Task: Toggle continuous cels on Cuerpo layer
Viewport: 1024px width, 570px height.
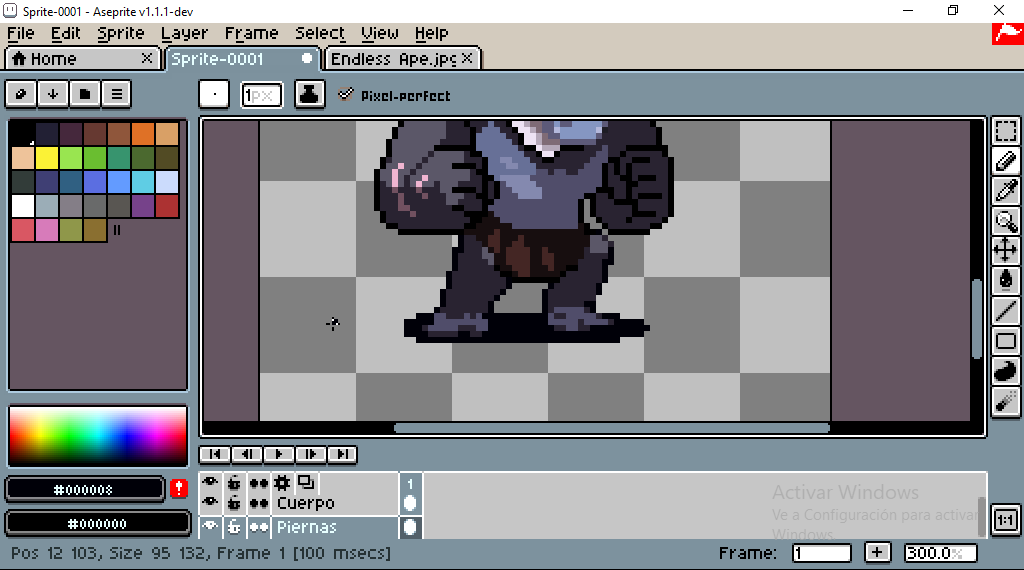Action: (x=259, y=503)
